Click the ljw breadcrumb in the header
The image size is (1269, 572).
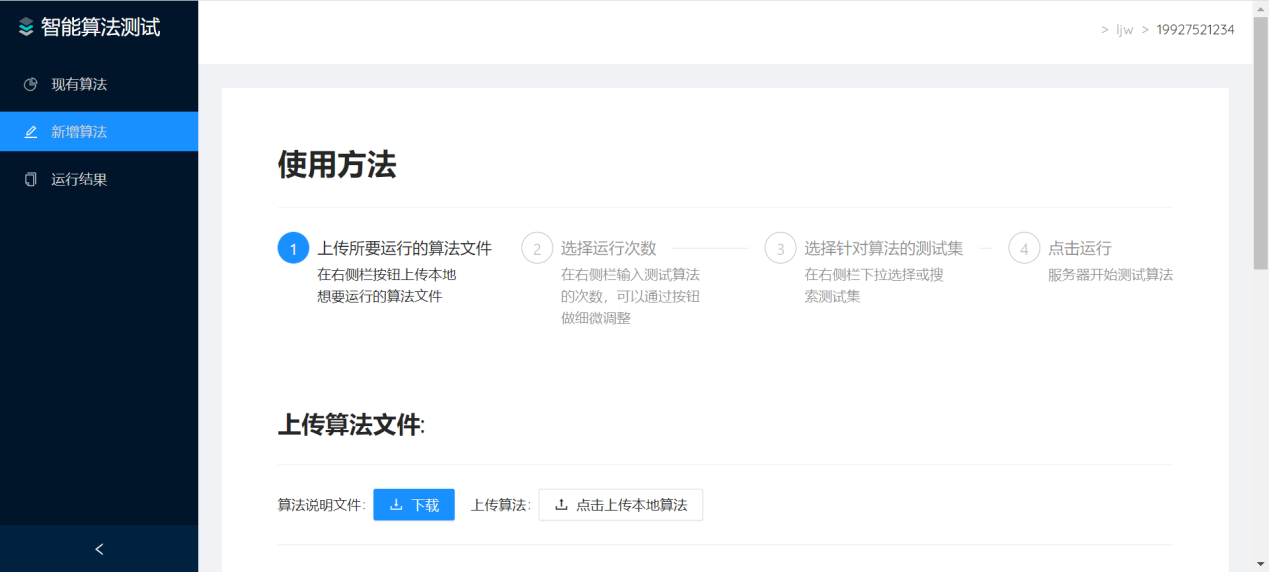point(1125,30)
